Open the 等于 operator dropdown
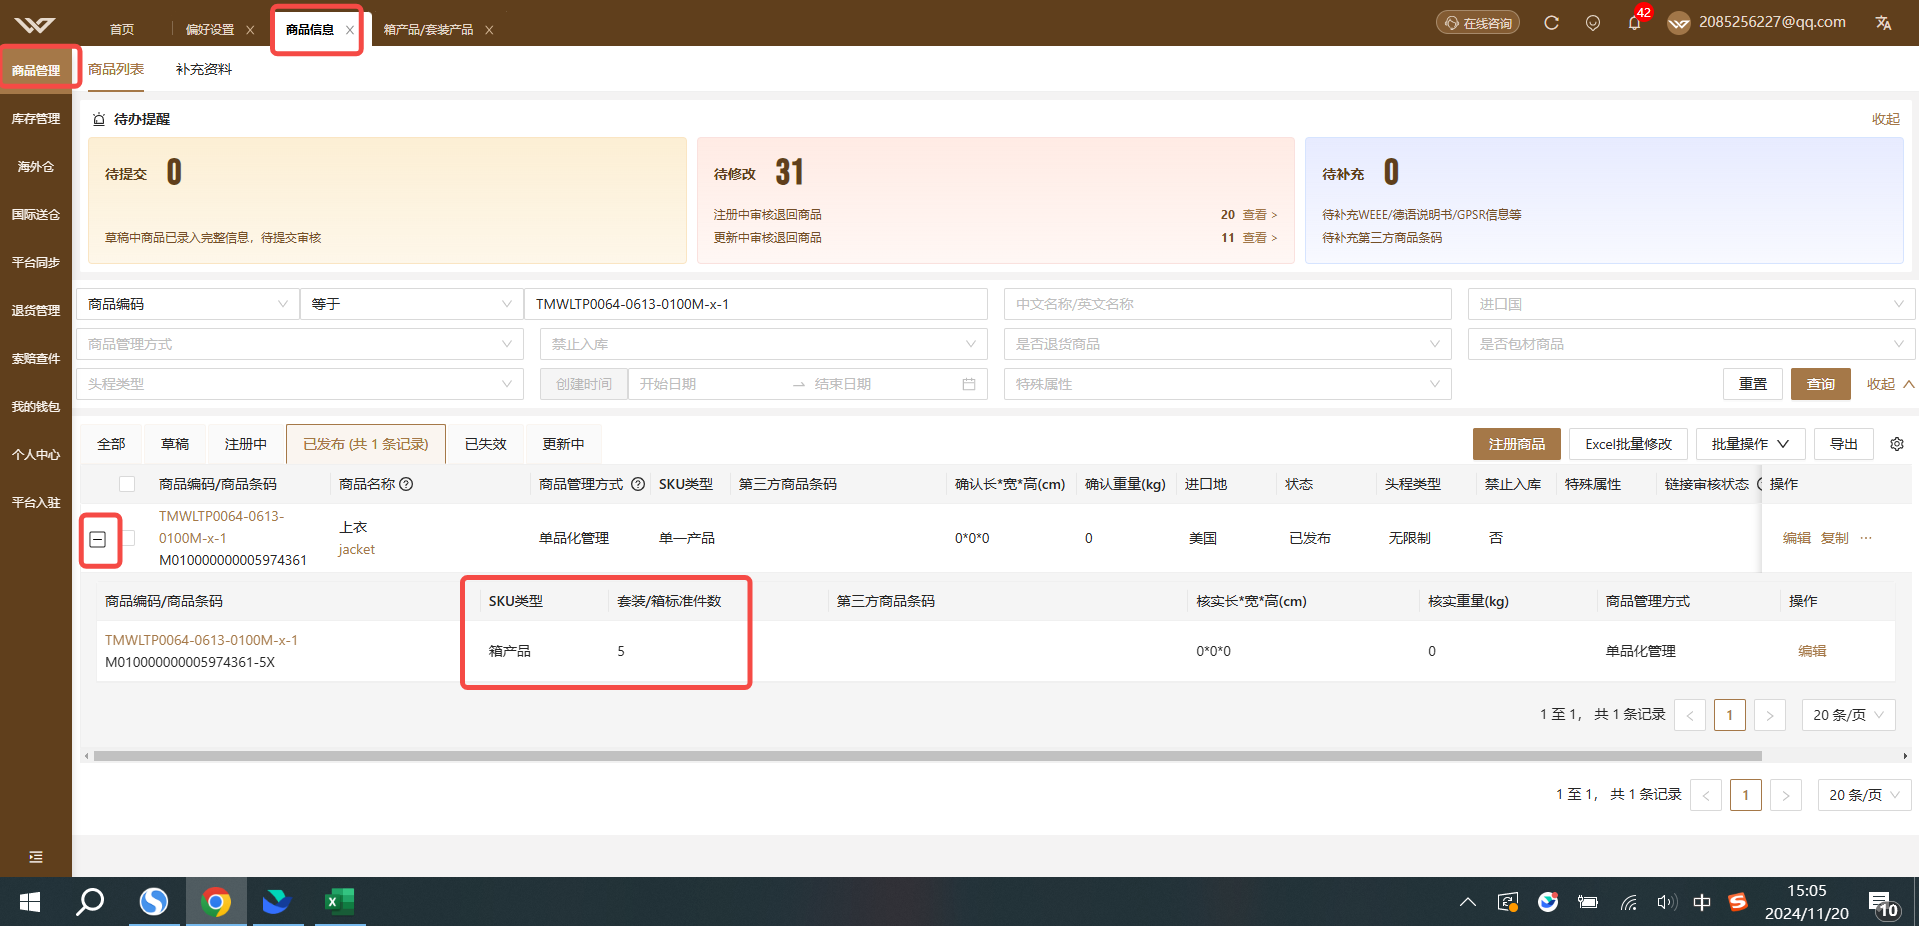This screenshot has width=1919, height=926. (x=411, y=304)
